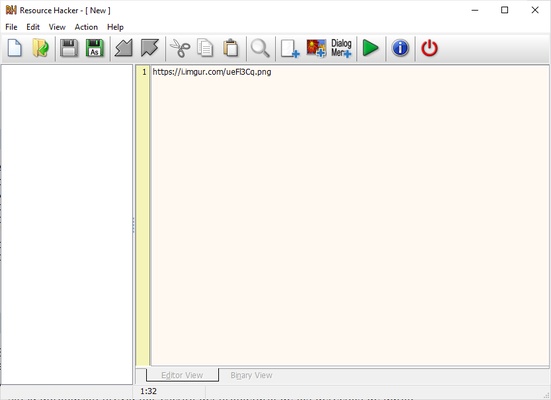Switch to the Editor View tab
The height and width of the screenshot is (400, 551).
182,375
